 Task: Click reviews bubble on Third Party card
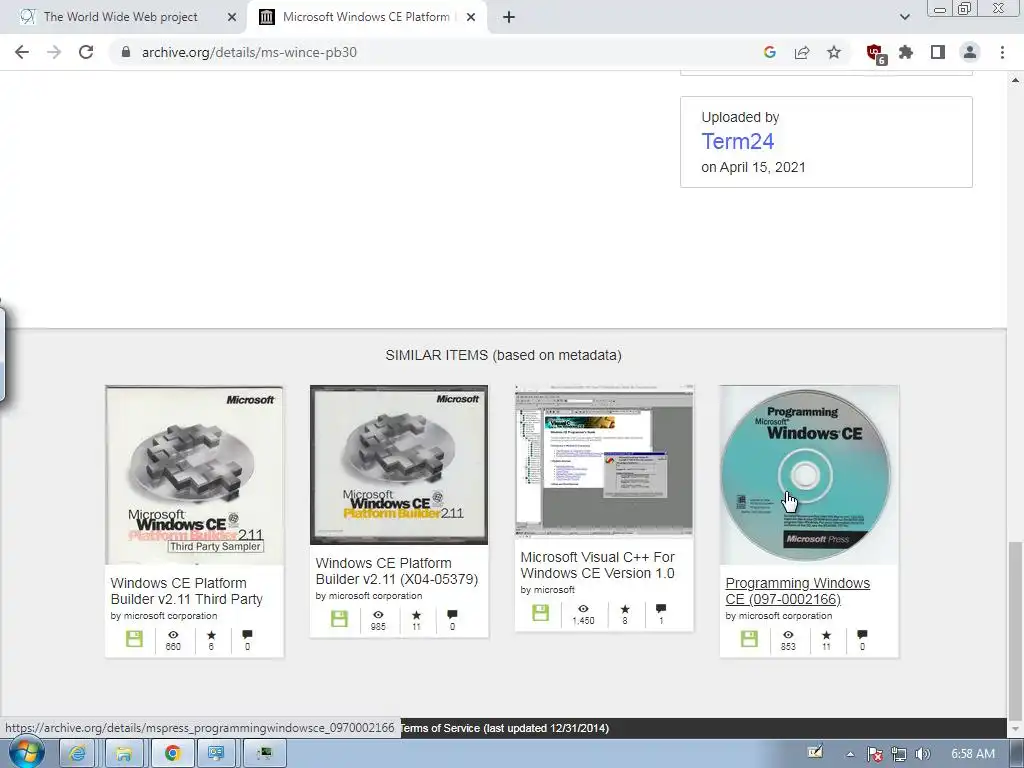[247, 634]
